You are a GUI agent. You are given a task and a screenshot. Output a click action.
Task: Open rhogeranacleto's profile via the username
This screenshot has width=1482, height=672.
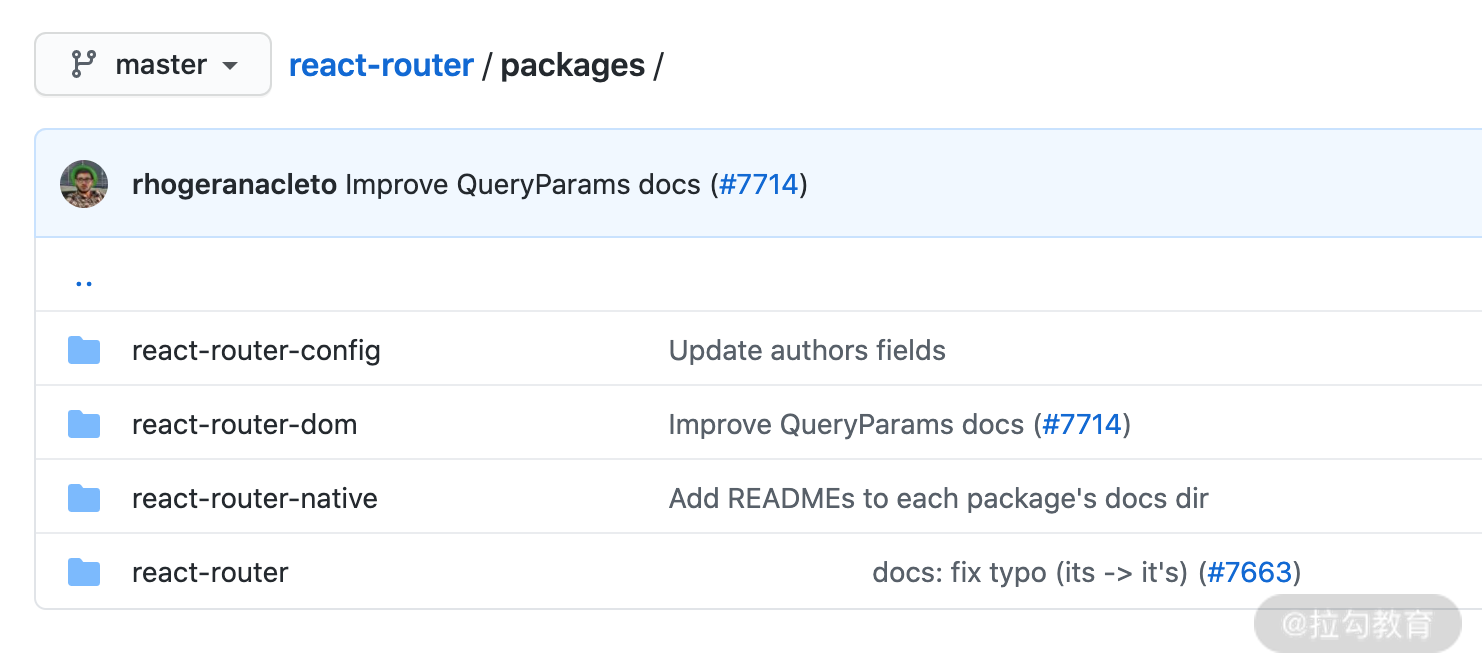click(x=234, y=185)
